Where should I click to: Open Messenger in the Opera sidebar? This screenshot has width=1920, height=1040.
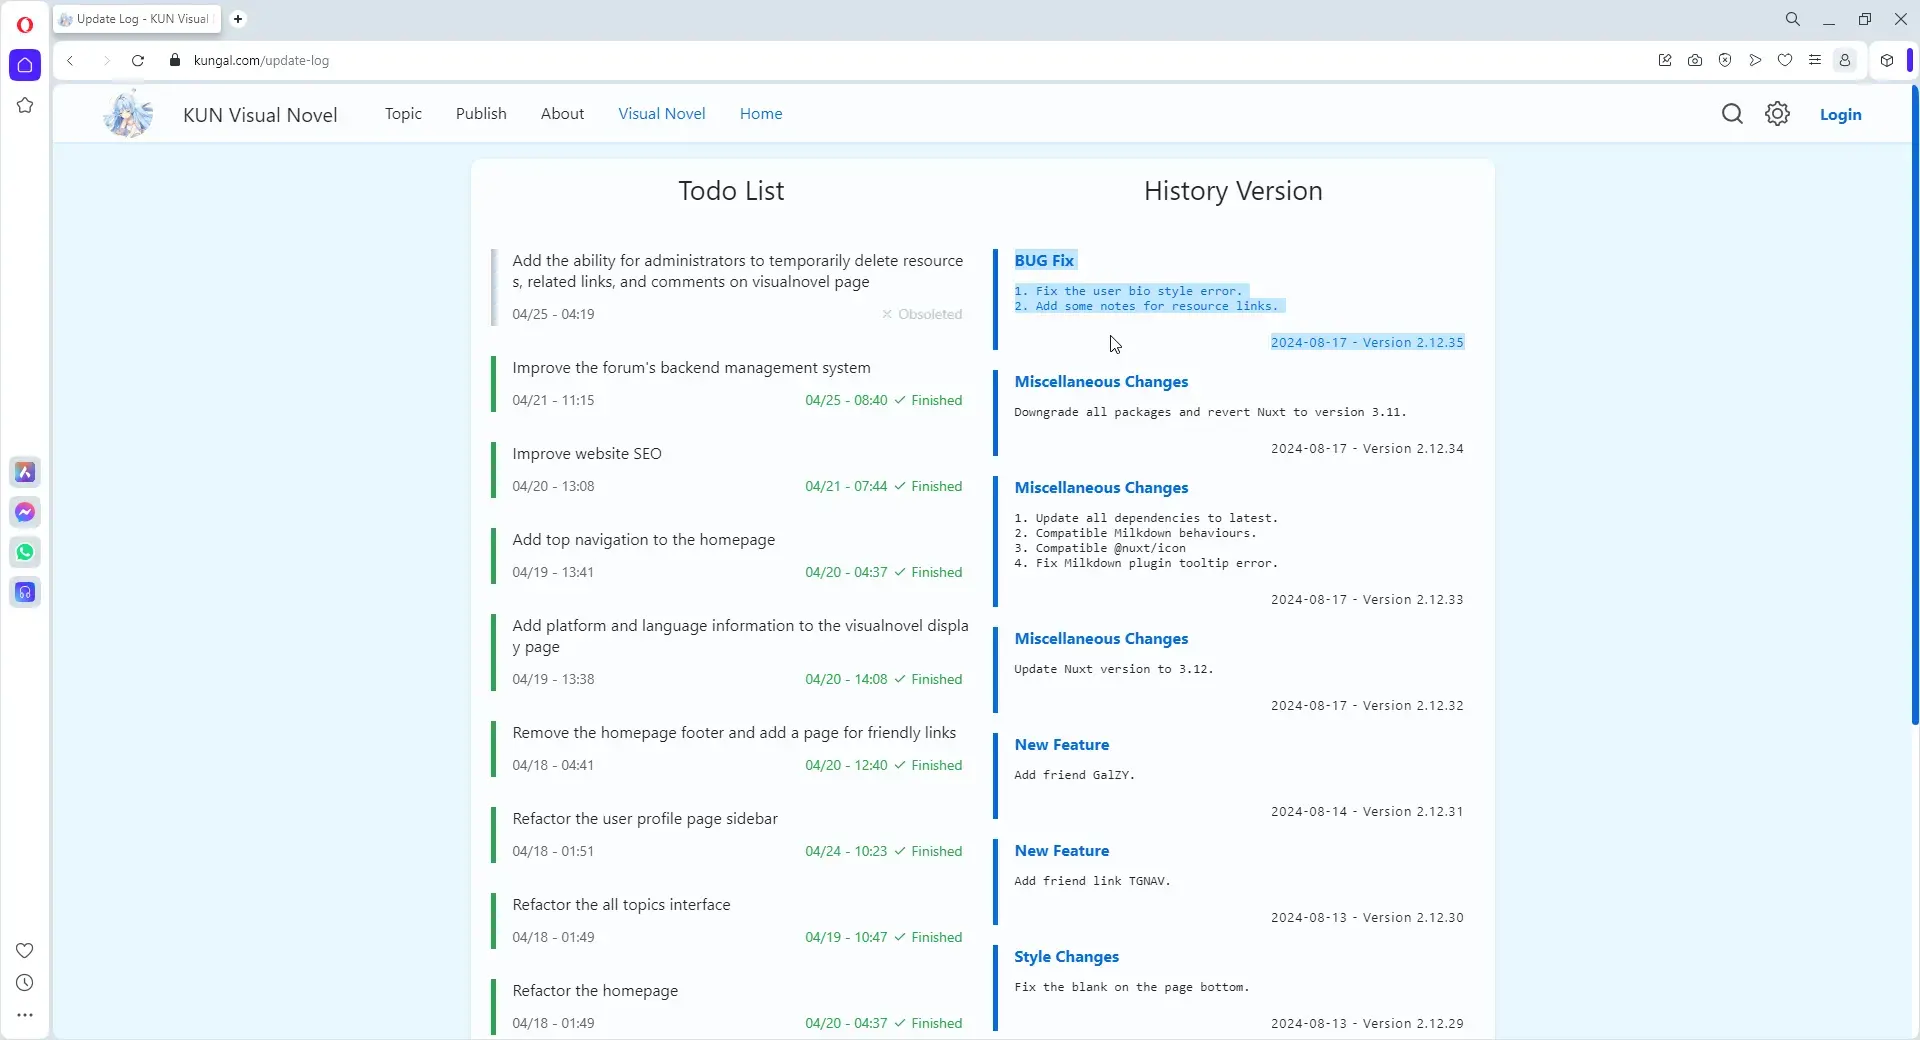(x=25, y=512)
